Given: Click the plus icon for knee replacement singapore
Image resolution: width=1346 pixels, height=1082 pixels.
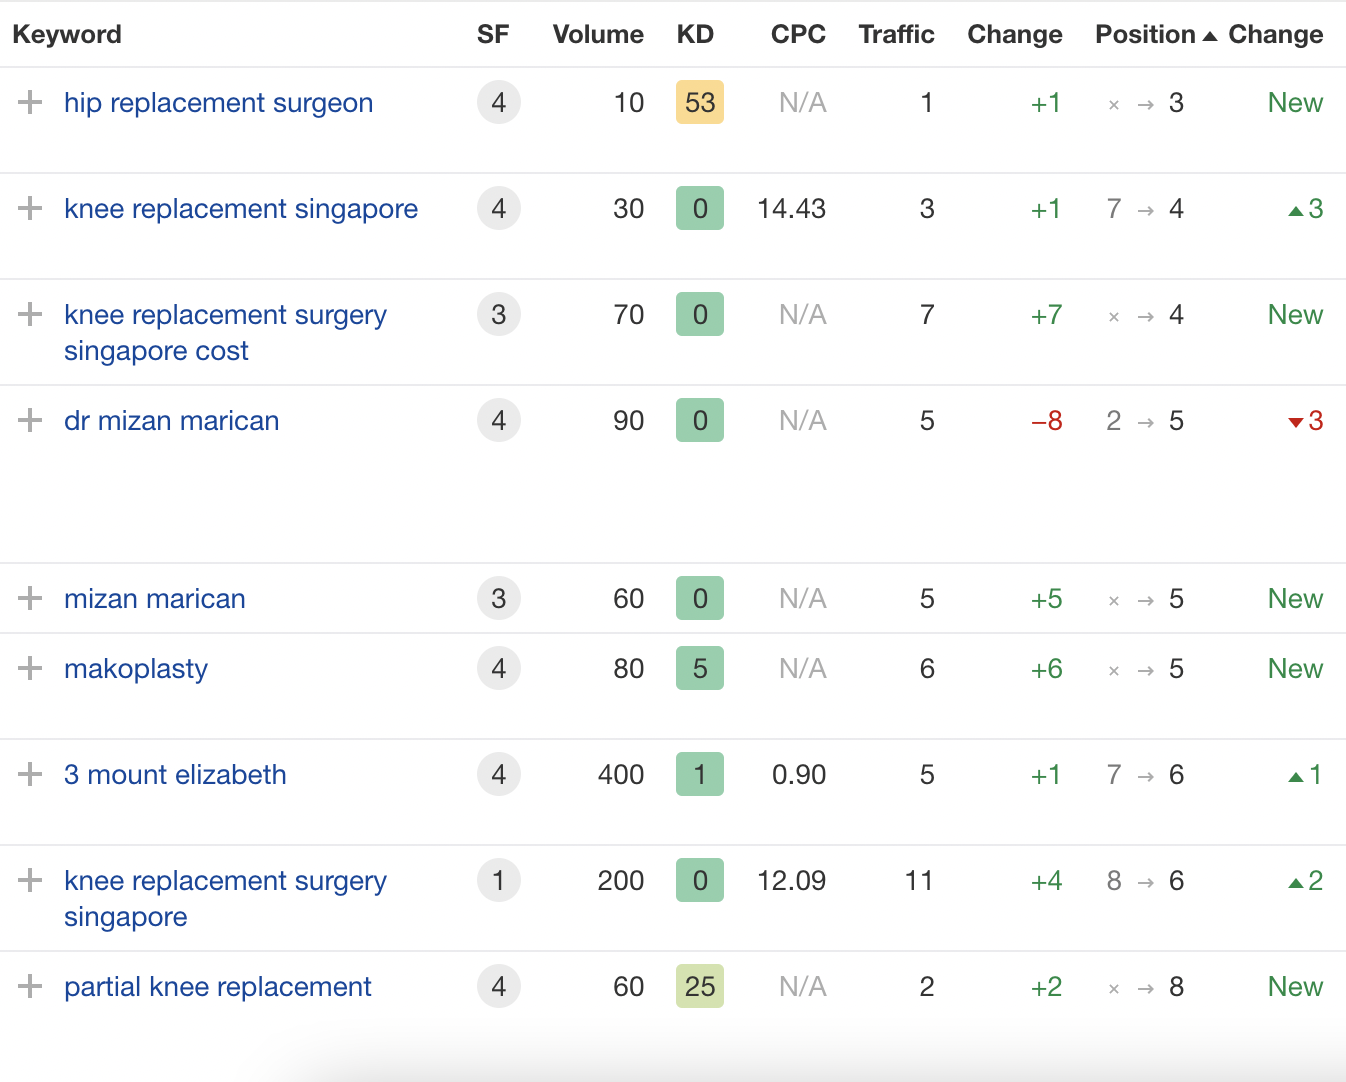Looking at the screenshot, I should pyautogui.click(x=30, y=208).
